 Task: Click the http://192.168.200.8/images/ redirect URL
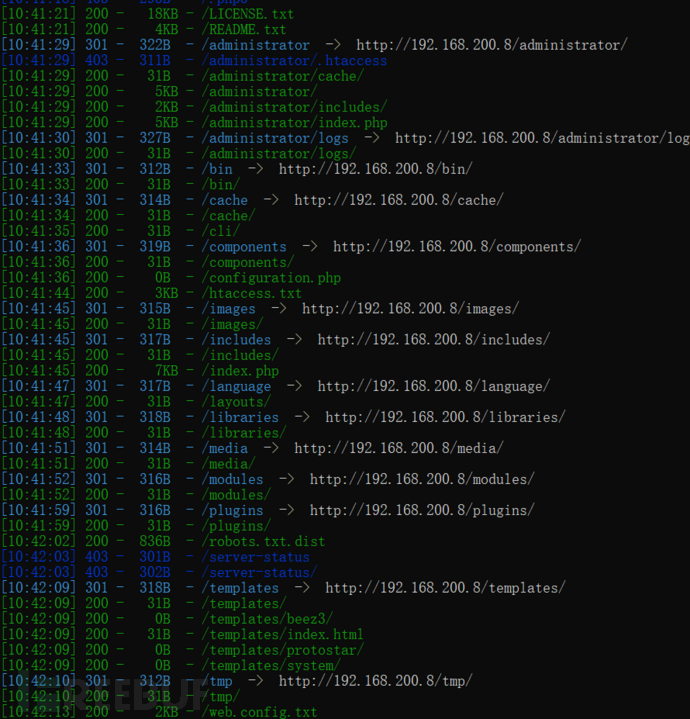pos(410,309)
